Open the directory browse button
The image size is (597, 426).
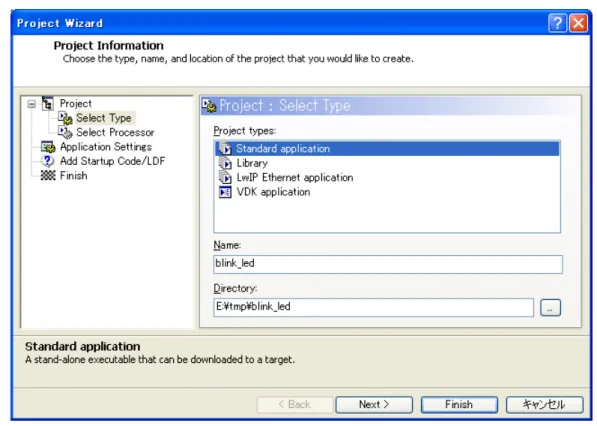coord(550,308)
